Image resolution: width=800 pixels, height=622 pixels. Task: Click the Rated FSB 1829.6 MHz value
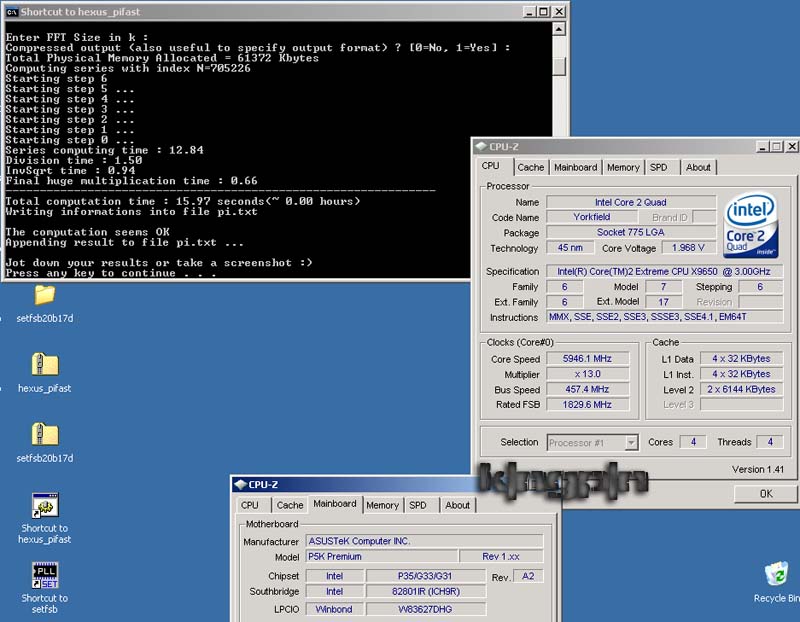(587, 405)
